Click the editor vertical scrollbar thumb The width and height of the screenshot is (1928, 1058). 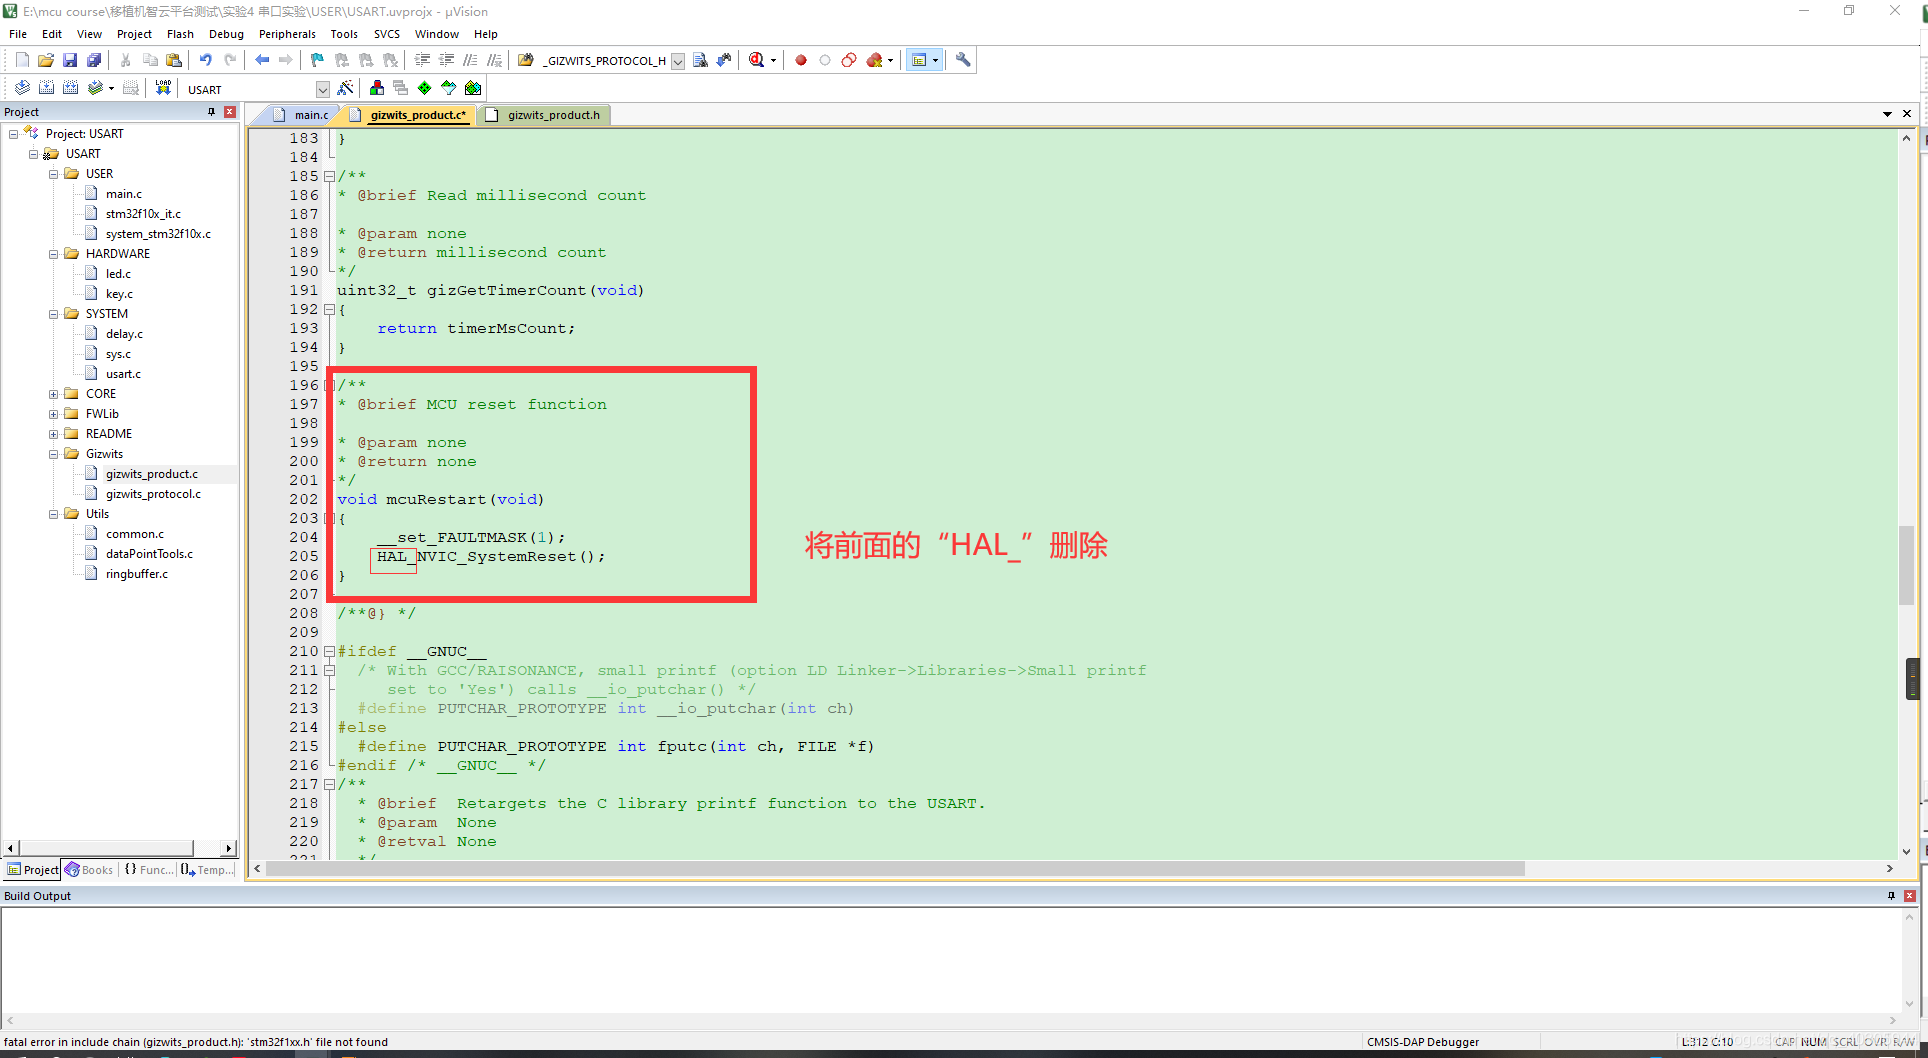coord(1906,564)
